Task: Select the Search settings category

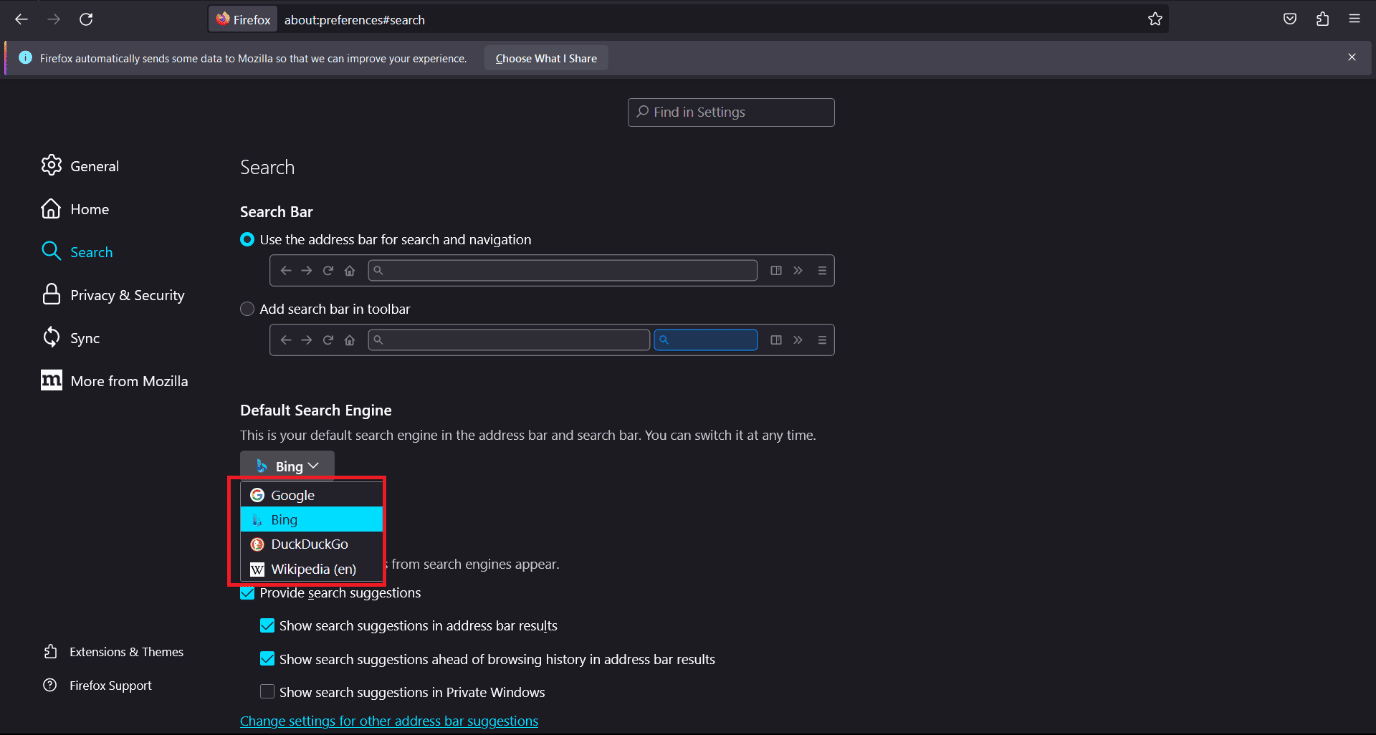Action: coord(77,252)
